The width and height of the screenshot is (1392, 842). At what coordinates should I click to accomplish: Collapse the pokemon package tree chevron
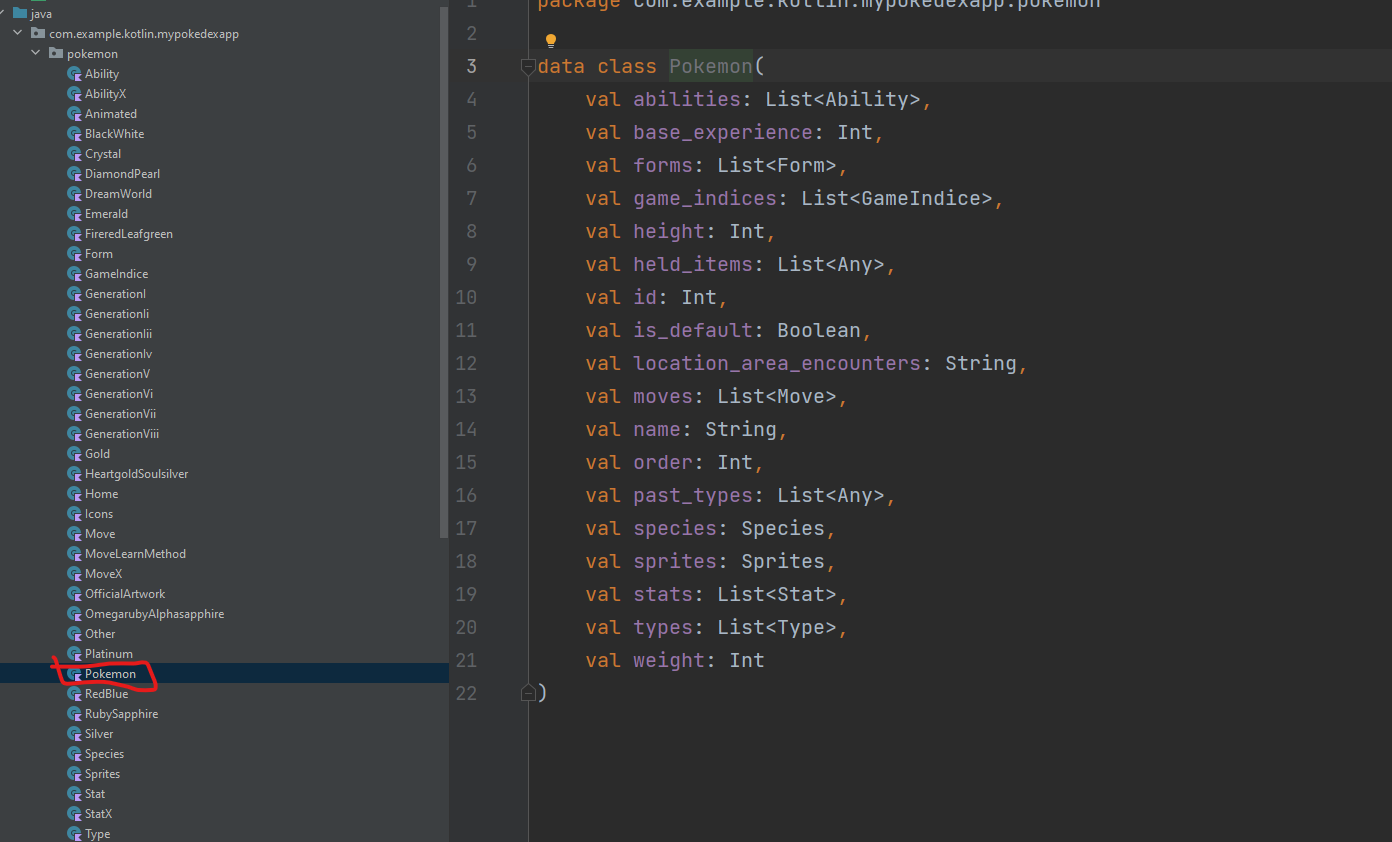[36, 54]
